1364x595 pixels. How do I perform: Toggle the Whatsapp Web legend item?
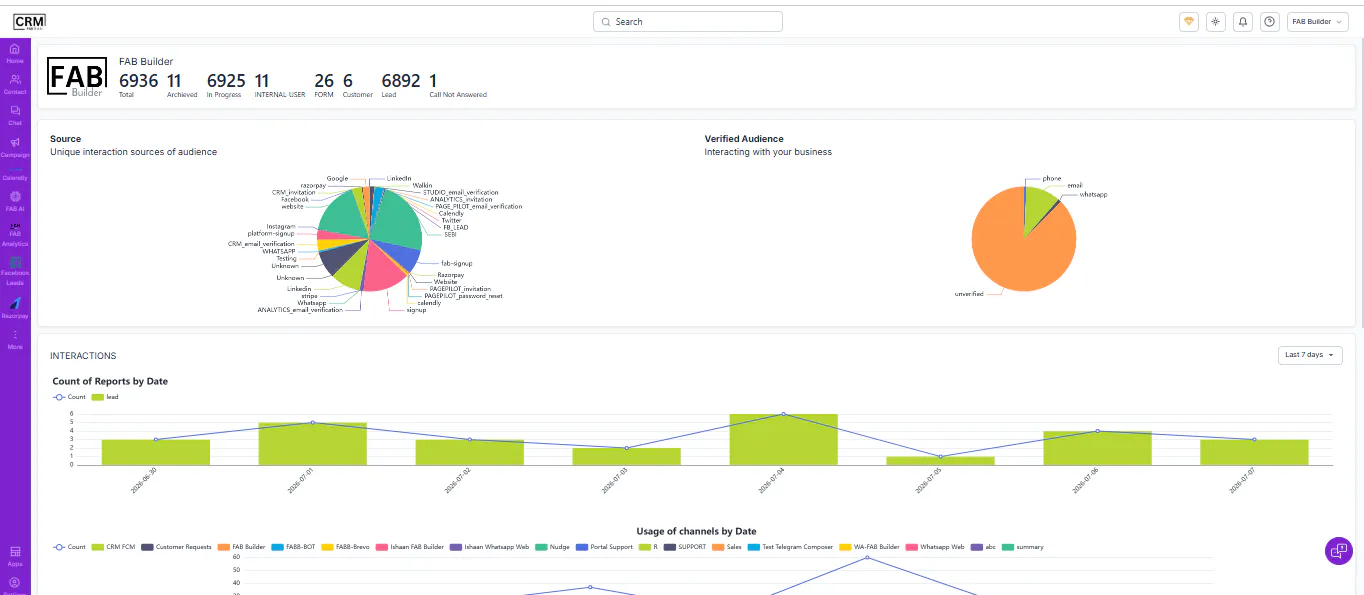click(x=934, y=547)
